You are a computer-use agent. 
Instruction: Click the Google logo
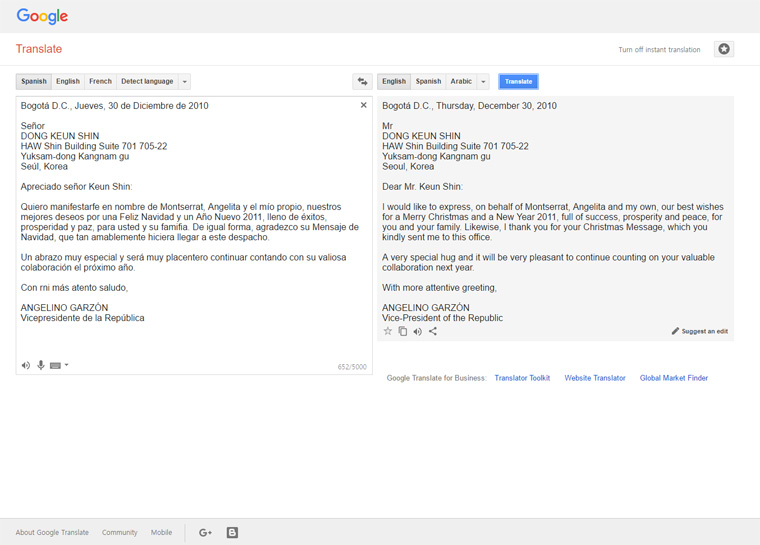[x=42, y=16]
